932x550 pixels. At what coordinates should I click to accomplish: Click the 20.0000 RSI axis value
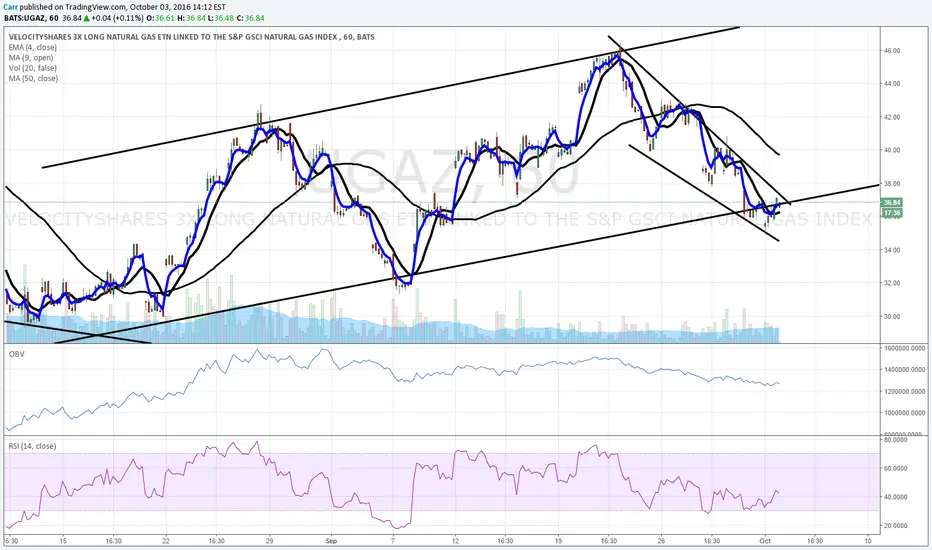(x=895, y=526)
